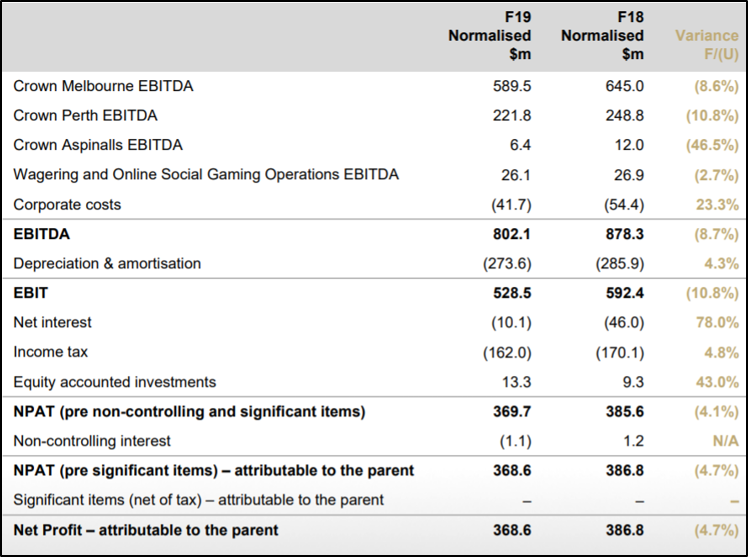Select the Equity accounted F18 value 9.3

(x=633, y=382)
